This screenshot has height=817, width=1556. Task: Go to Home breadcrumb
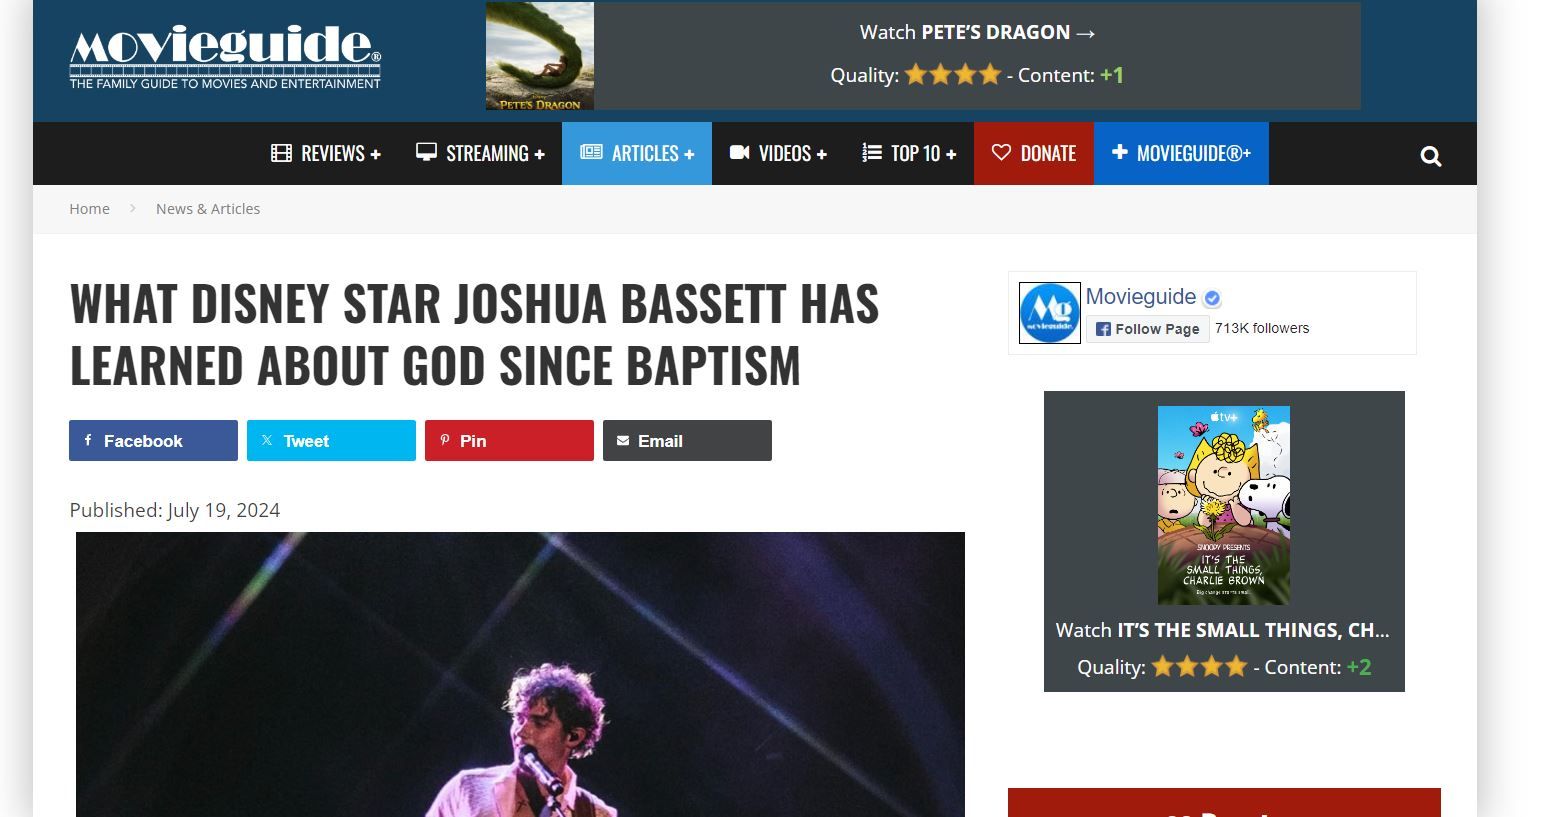coord(89,209)
